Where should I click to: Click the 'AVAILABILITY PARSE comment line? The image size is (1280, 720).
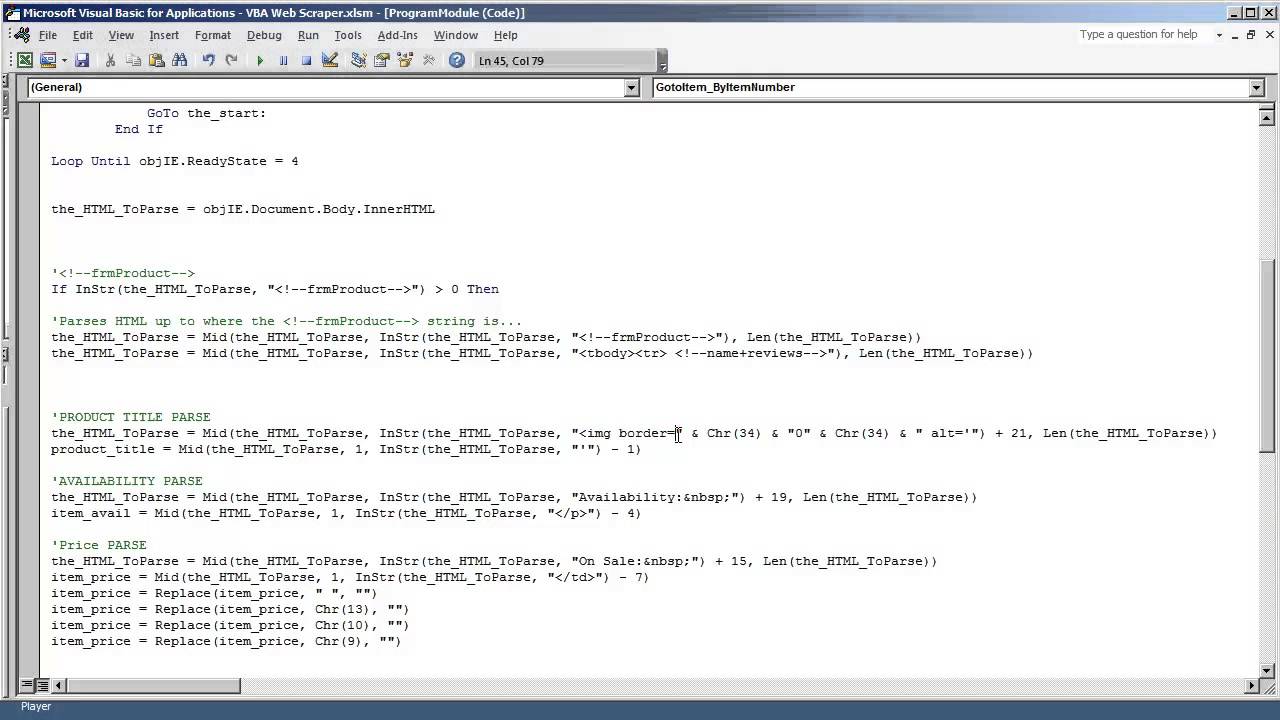127,481
